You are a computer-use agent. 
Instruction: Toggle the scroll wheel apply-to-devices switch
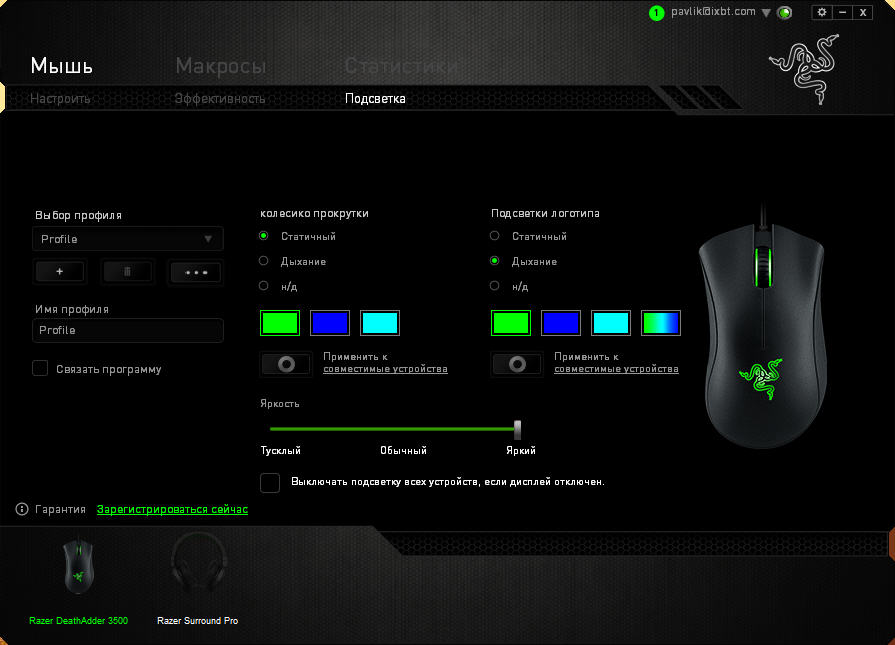click(x=286, y=364)
